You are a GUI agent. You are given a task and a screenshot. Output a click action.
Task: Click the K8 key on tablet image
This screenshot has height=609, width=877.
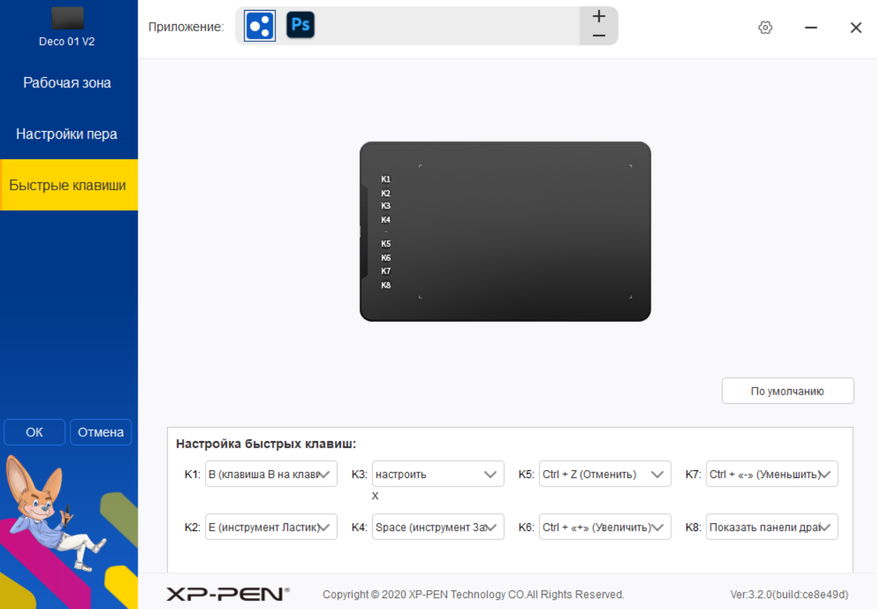[386, 285]
